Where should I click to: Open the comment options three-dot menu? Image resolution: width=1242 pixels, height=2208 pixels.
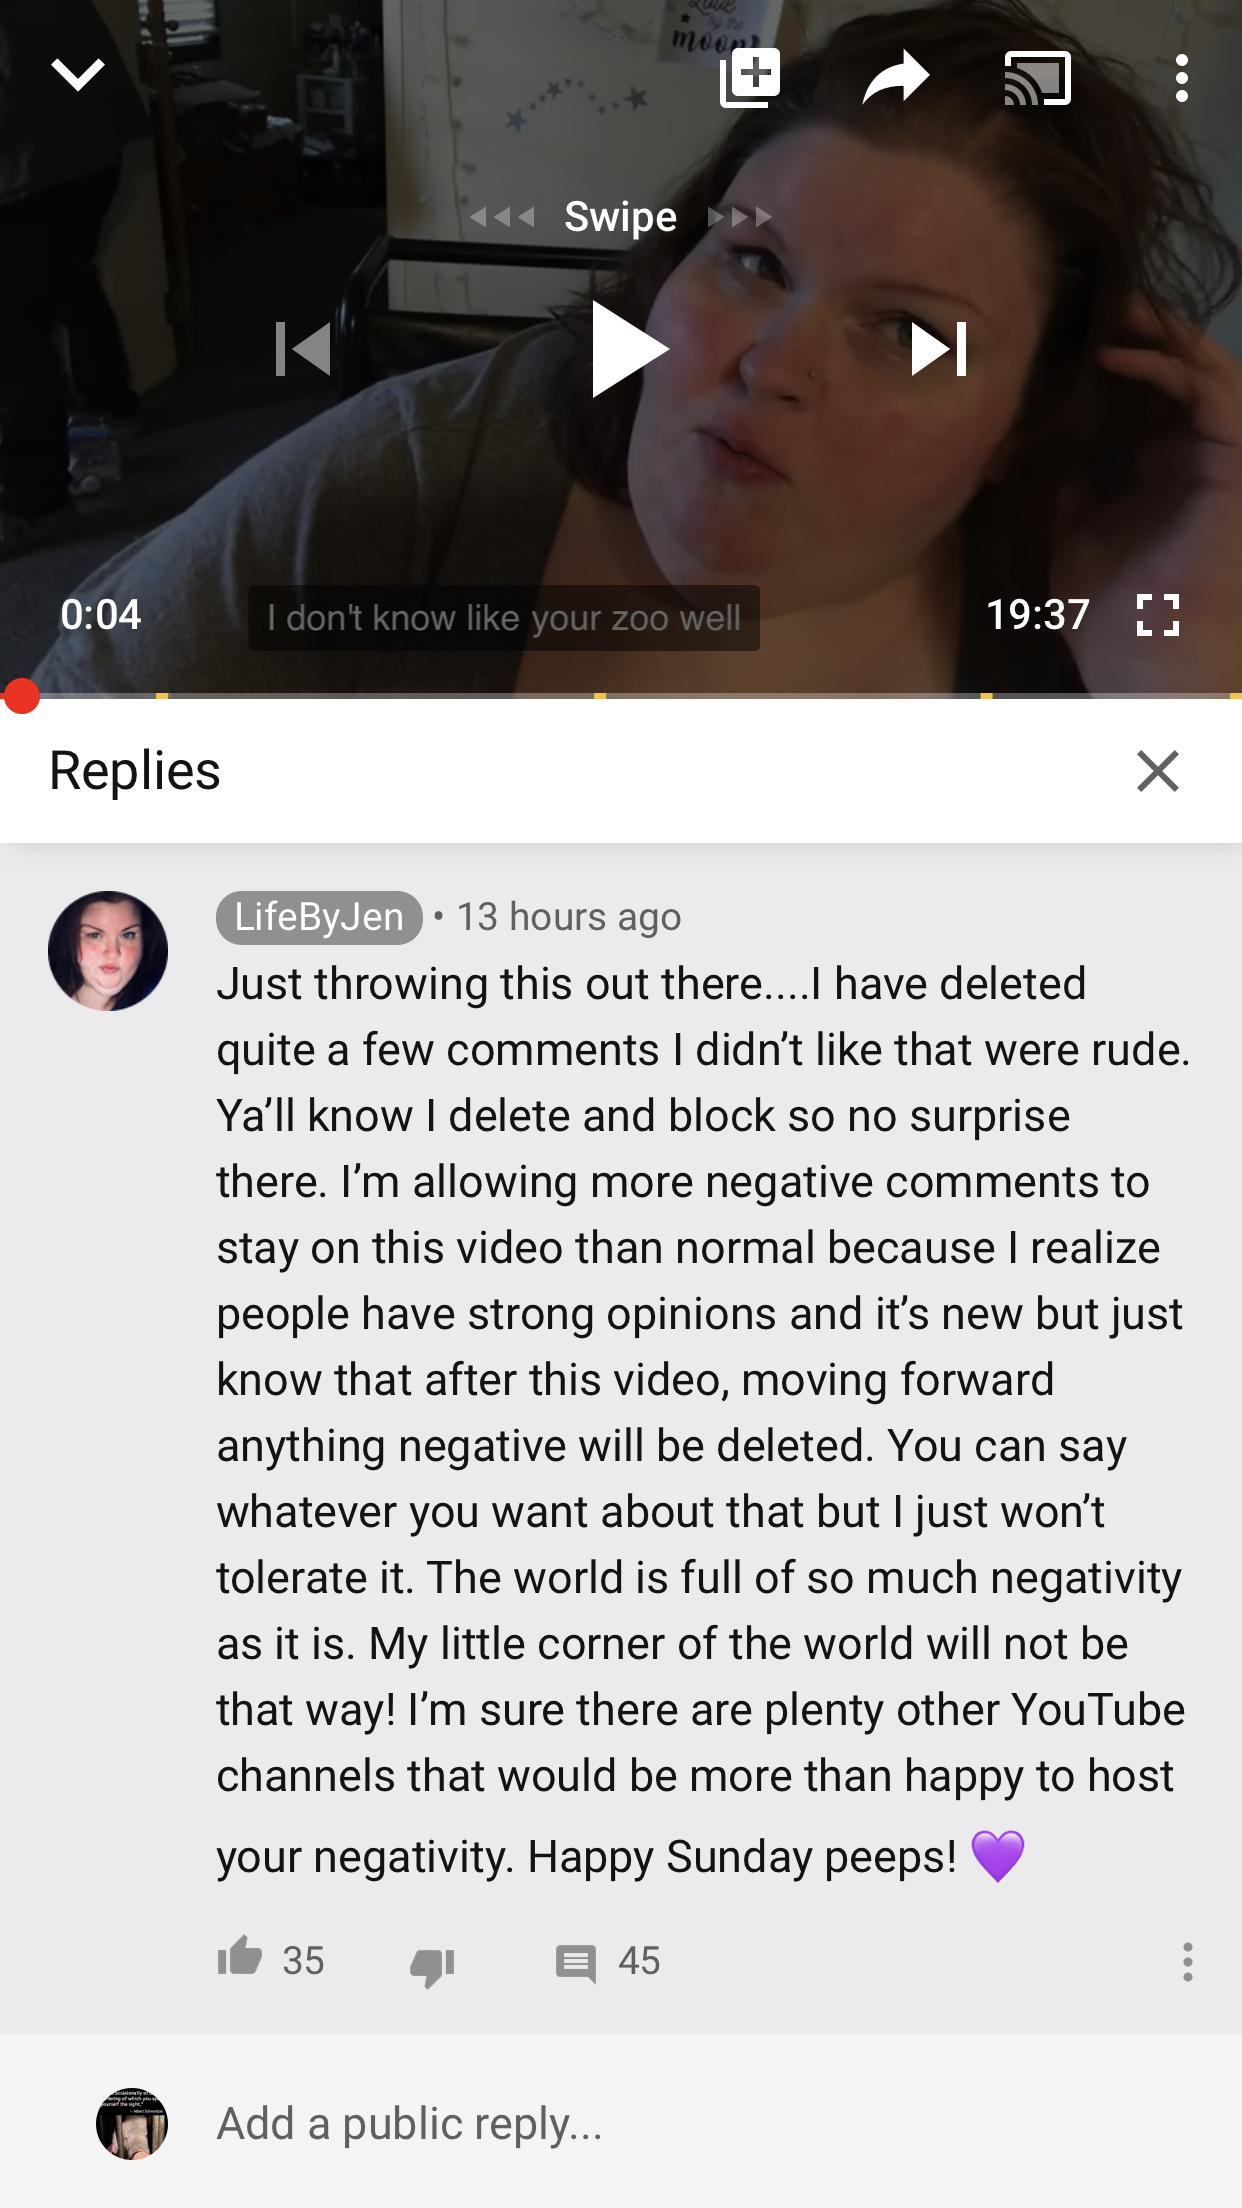click(1187, 1962)
